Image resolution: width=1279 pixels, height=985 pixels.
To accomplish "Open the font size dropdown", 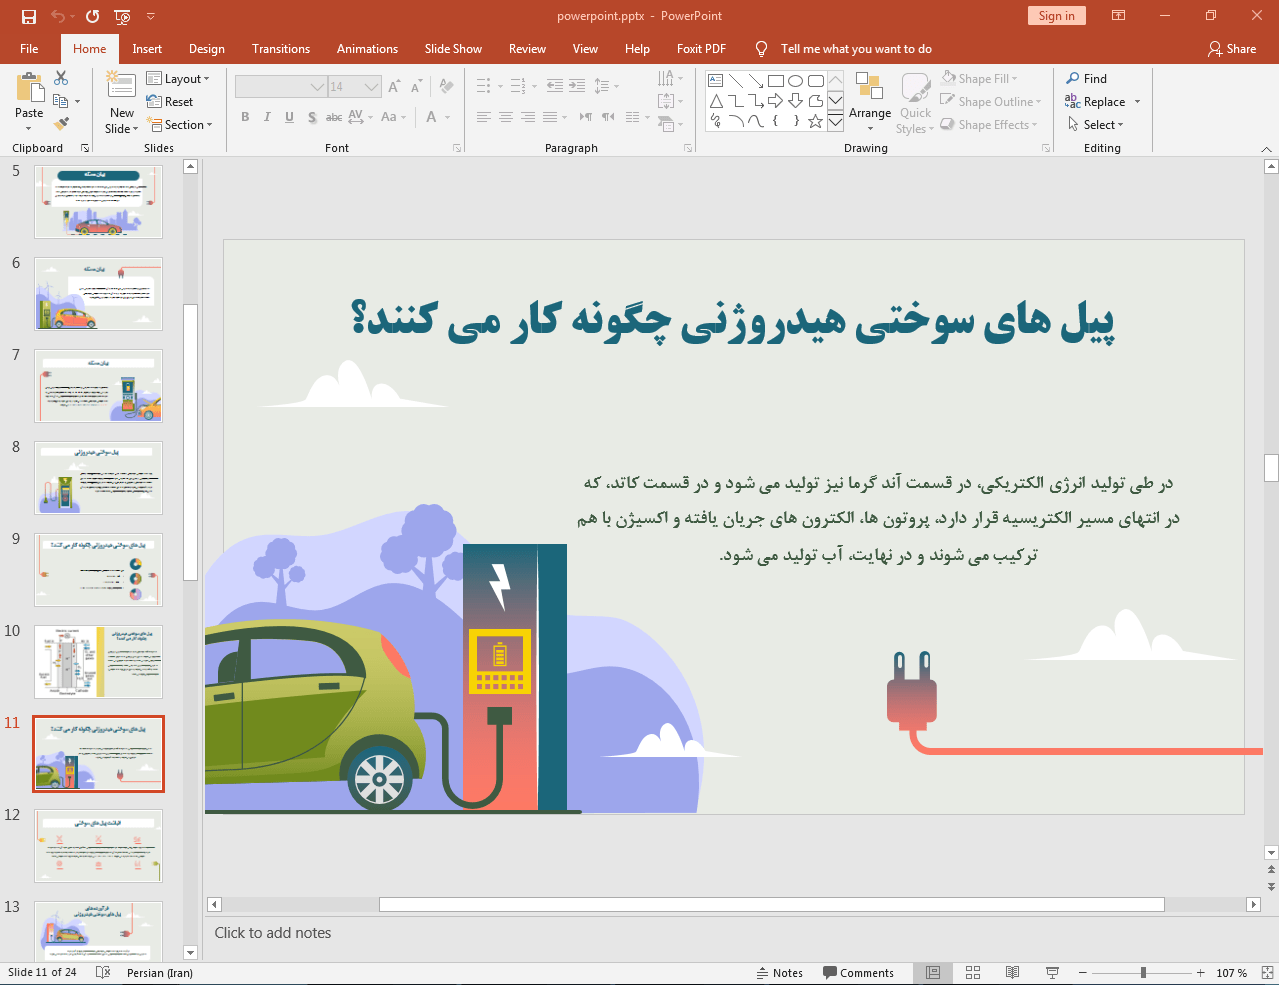I will [x=372, y=87].
